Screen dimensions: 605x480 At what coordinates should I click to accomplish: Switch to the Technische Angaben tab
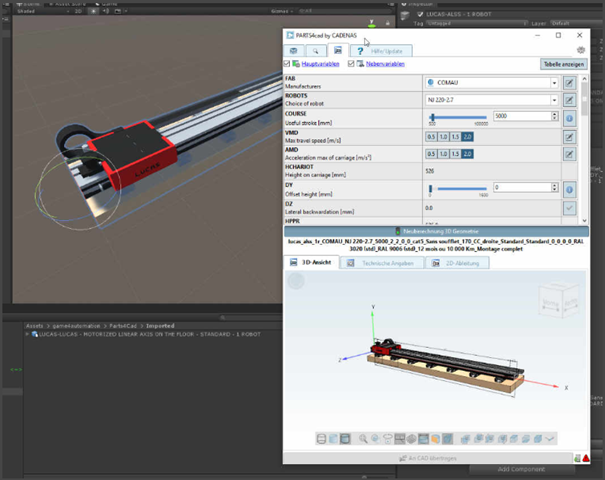(382, 262)
